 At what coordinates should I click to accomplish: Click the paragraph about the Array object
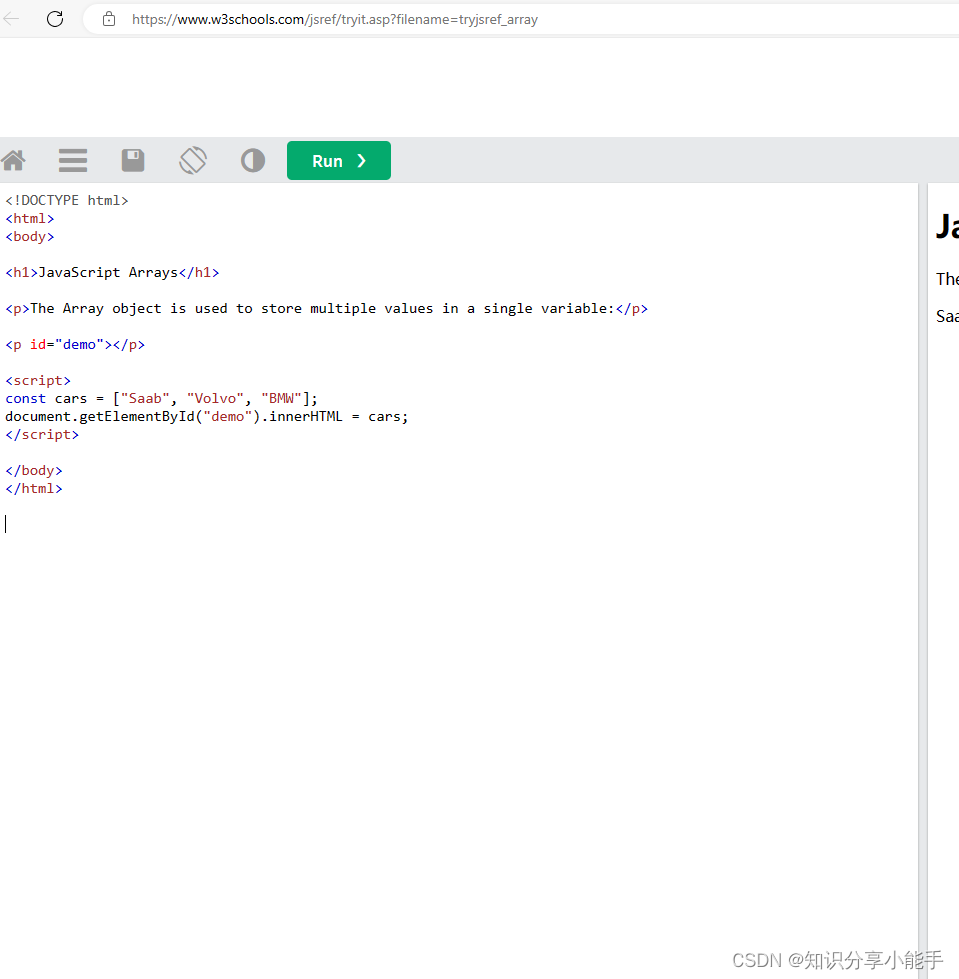(327, 308)
